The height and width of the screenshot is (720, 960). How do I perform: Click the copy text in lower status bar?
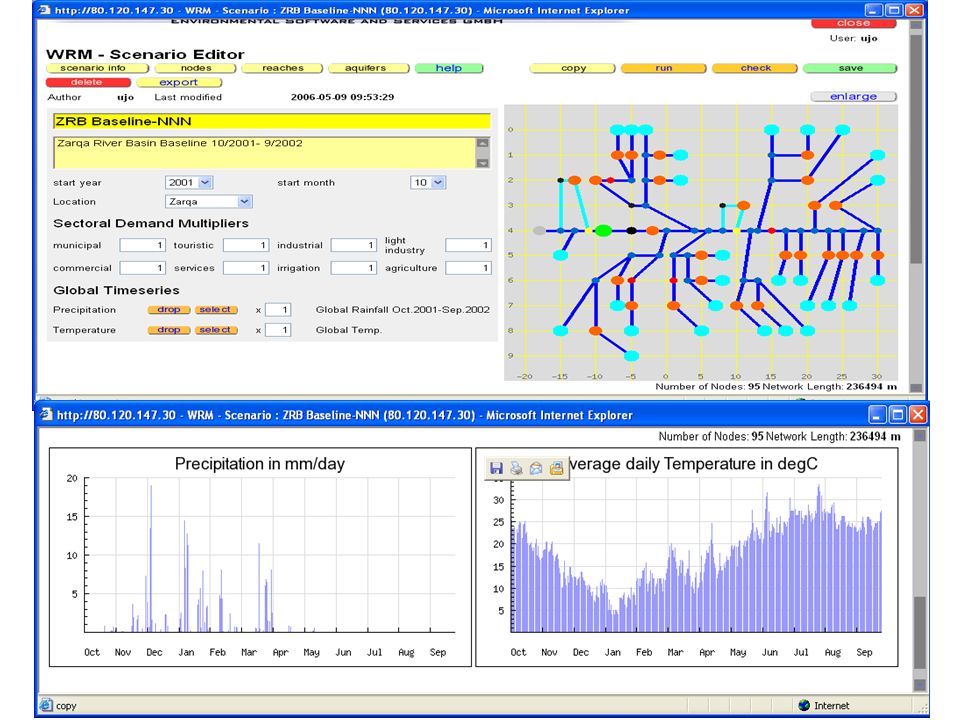pyautogui.click(x=66, y=706)
